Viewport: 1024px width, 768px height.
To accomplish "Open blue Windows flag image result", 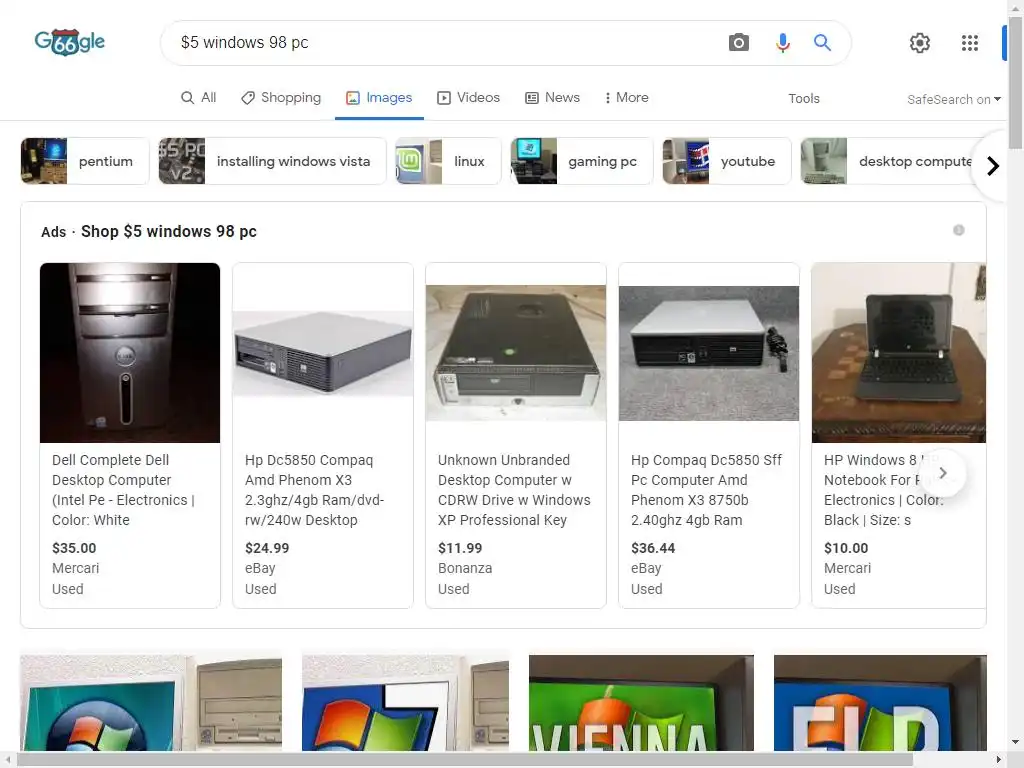I will [880, 703].
